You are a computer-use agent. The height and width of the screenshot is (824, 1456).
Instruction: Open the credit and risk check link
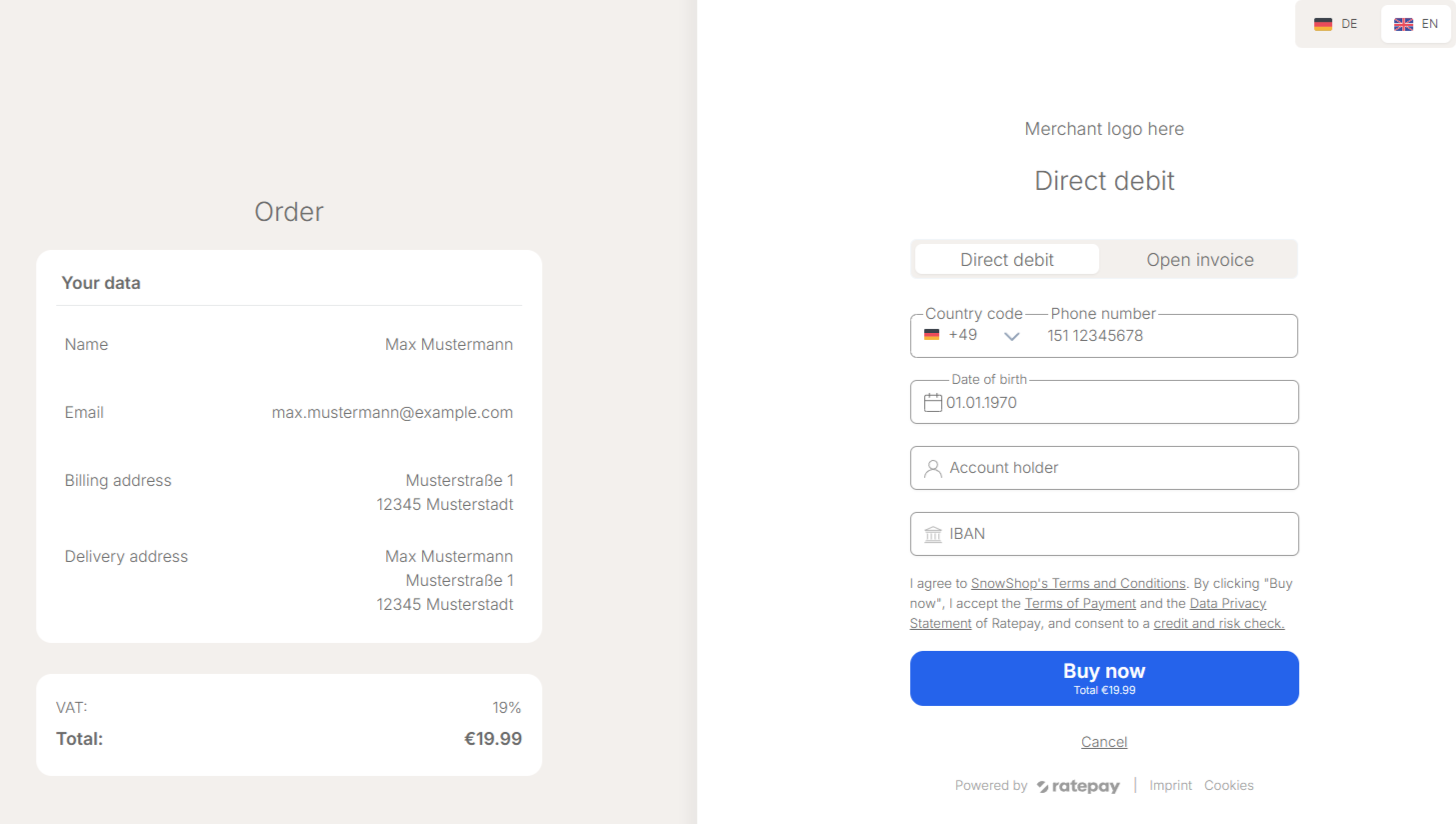pyautogui.click(x=1218, y=623)
